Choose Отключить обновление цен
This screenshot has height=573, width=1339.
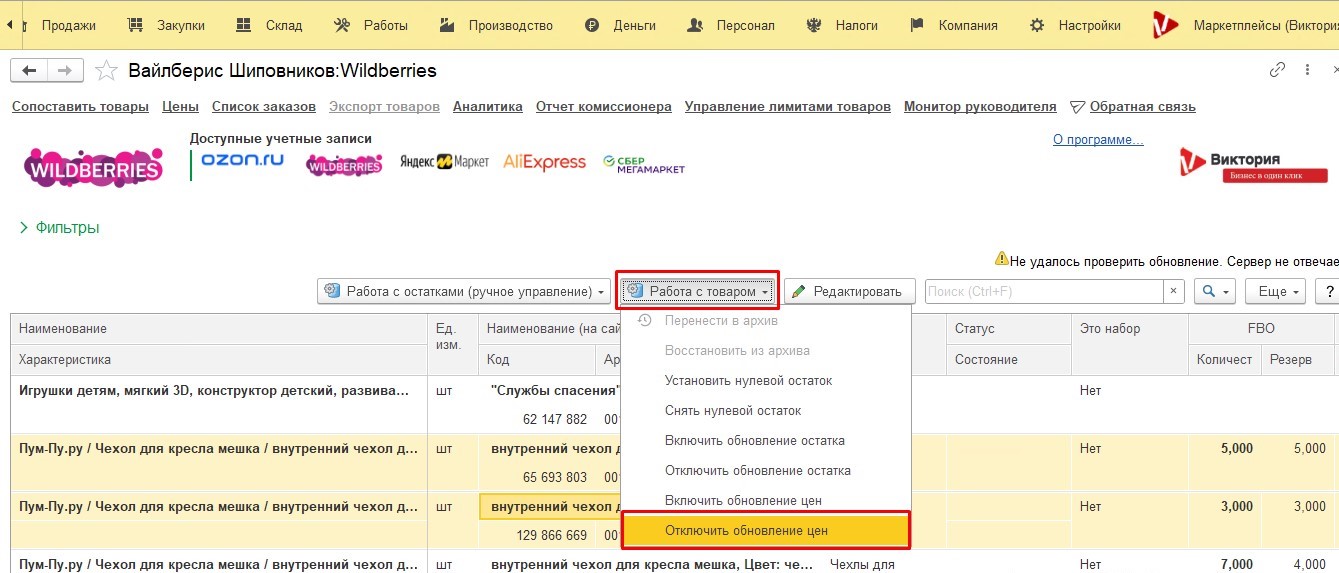point(766,530)
